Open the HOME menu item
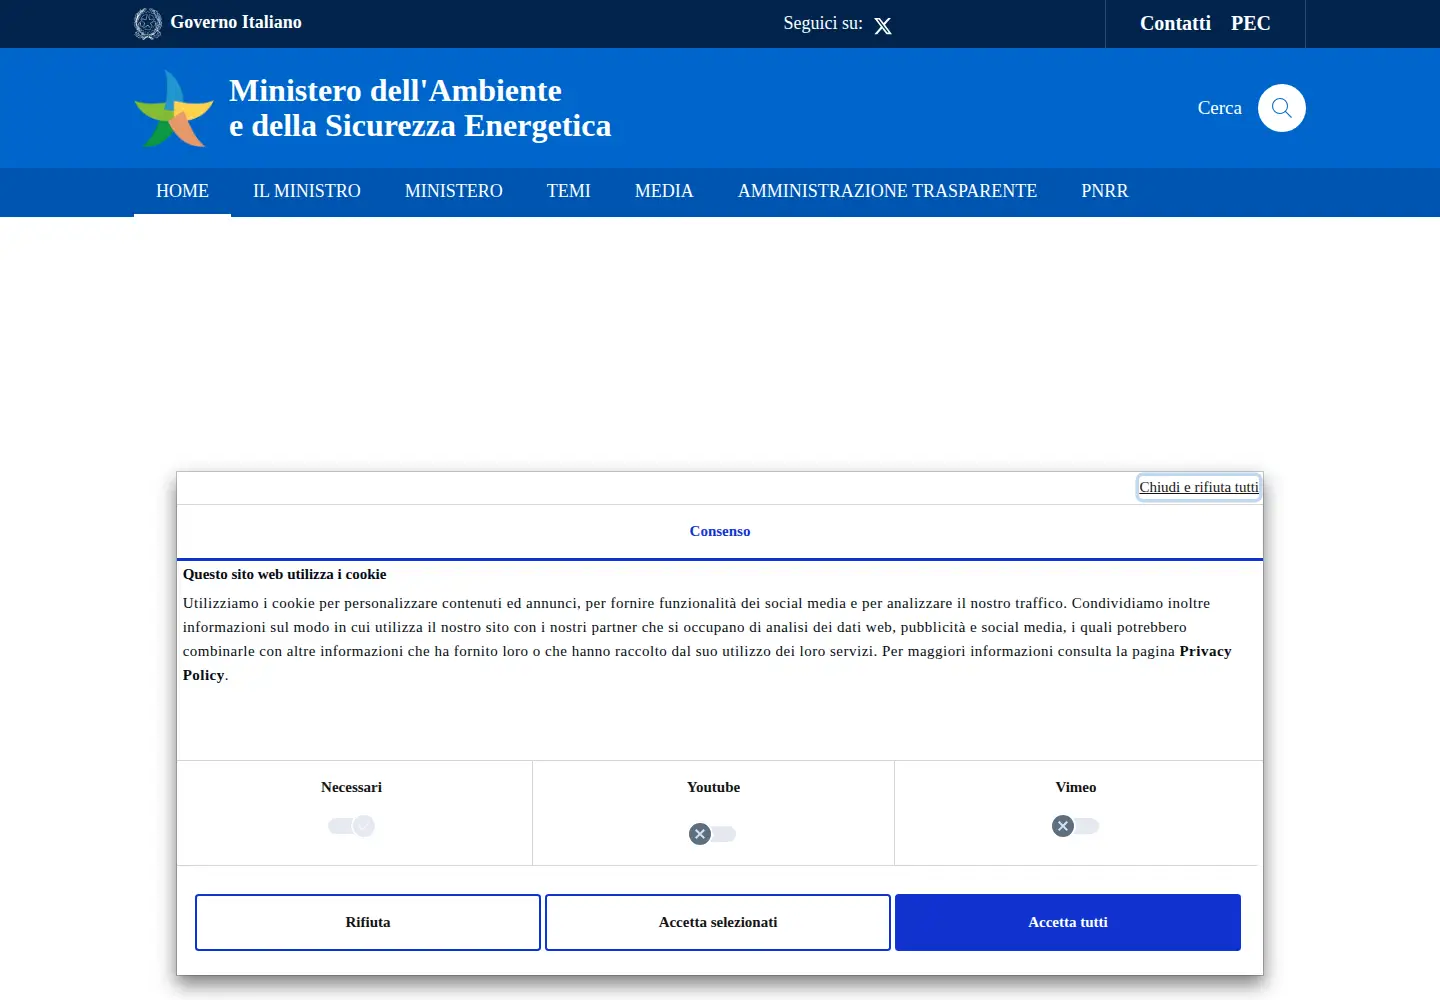The width and height of the screenshot is (1440, 1000). (182, 191)
